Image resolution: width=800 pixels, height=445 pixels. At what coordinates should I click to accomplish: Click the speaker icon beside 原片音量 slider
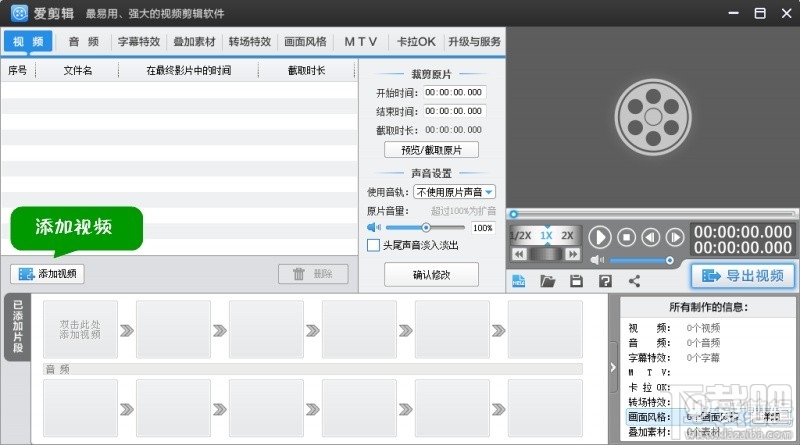coord(373,227)
